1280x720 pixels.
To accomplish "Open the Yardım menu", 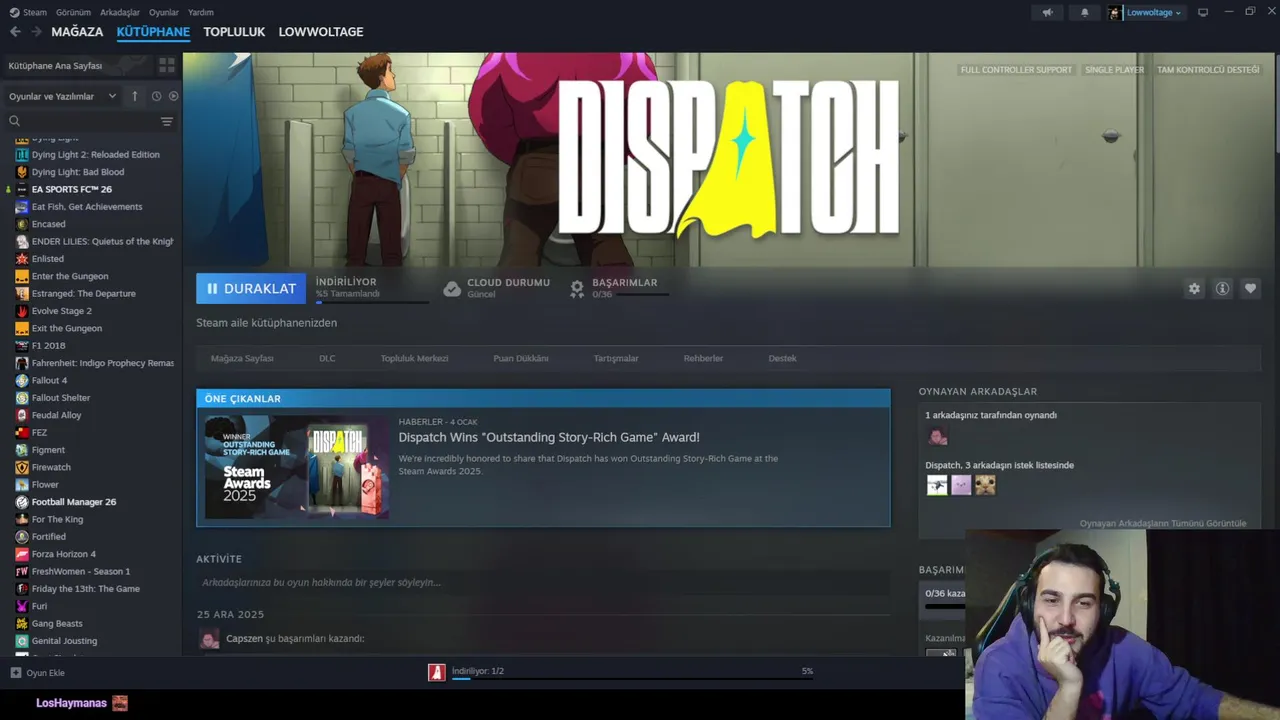I will [x=201, y=13].
